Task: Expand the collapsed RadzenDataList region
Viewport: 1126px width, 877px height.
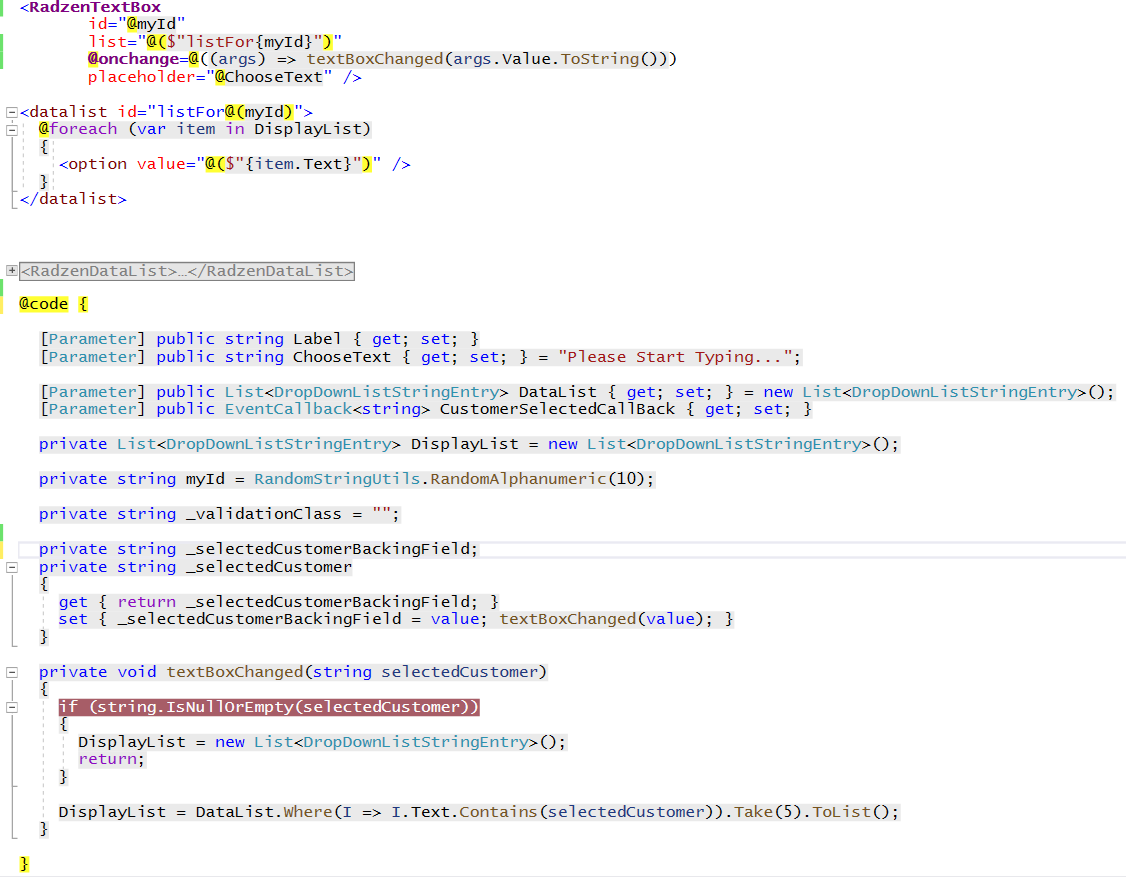Action: coord(11,271)
